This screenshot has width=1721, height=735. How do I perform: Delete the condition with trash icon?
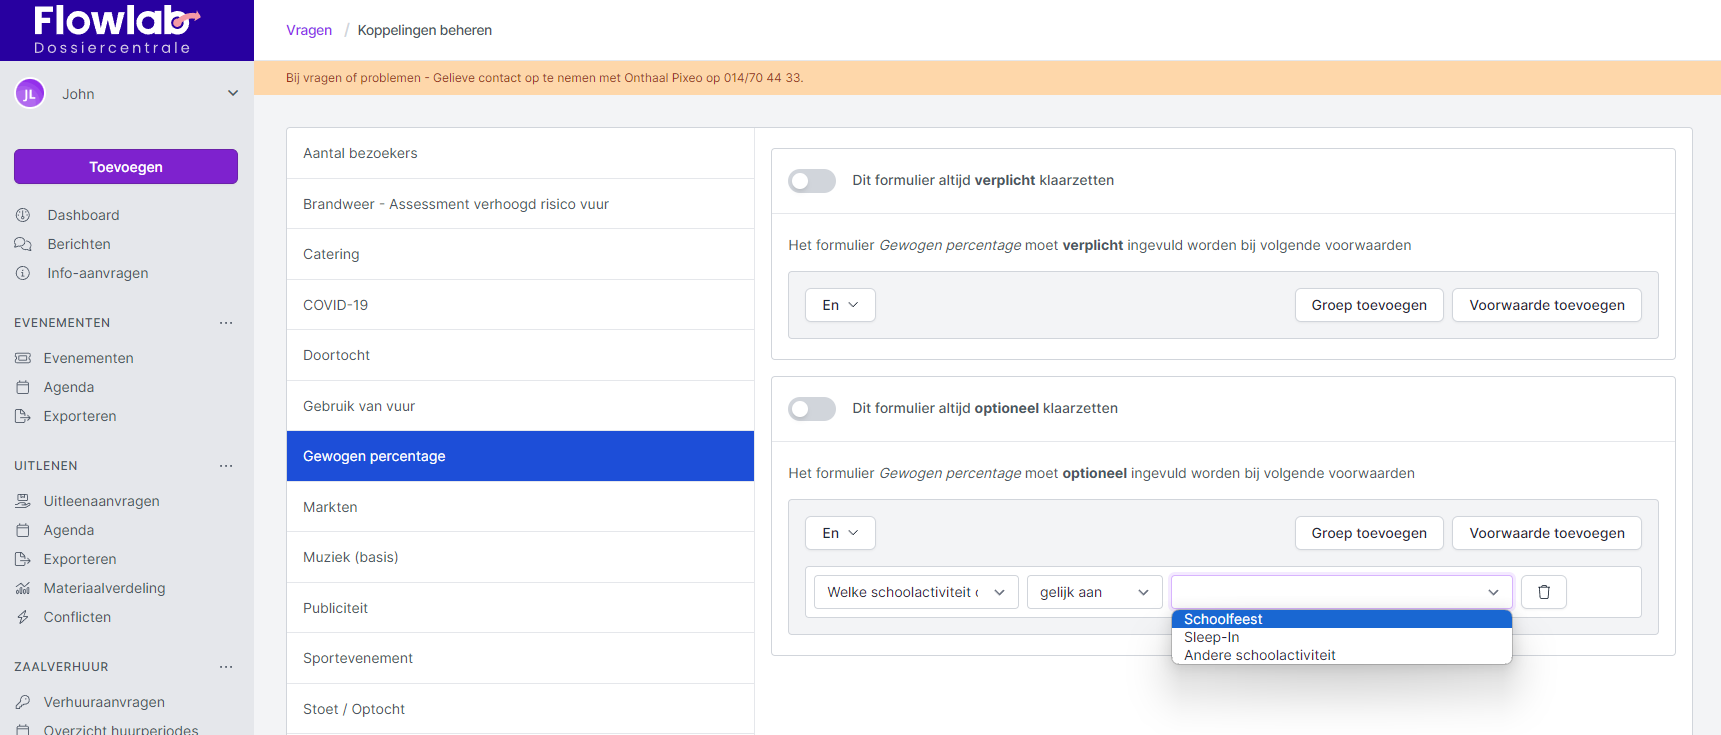(x=1543, y=592)
